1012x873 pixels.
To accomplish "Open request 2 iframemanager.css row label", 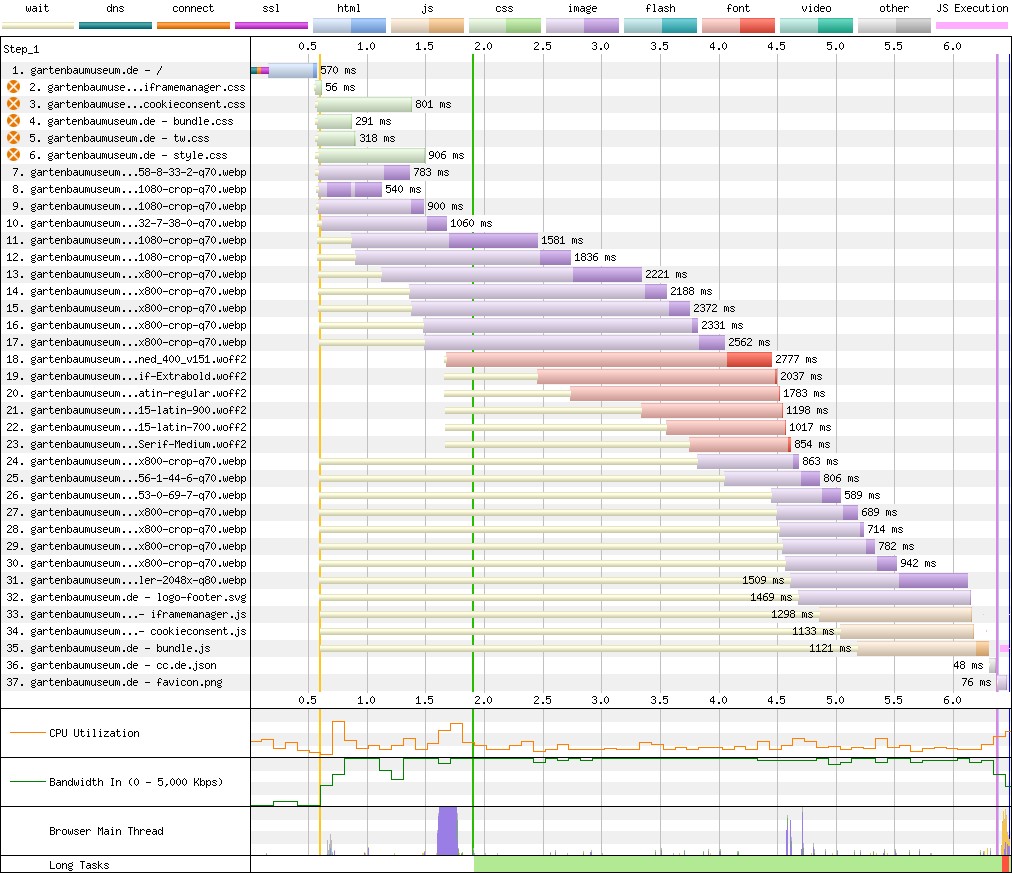I will [137, 87].
